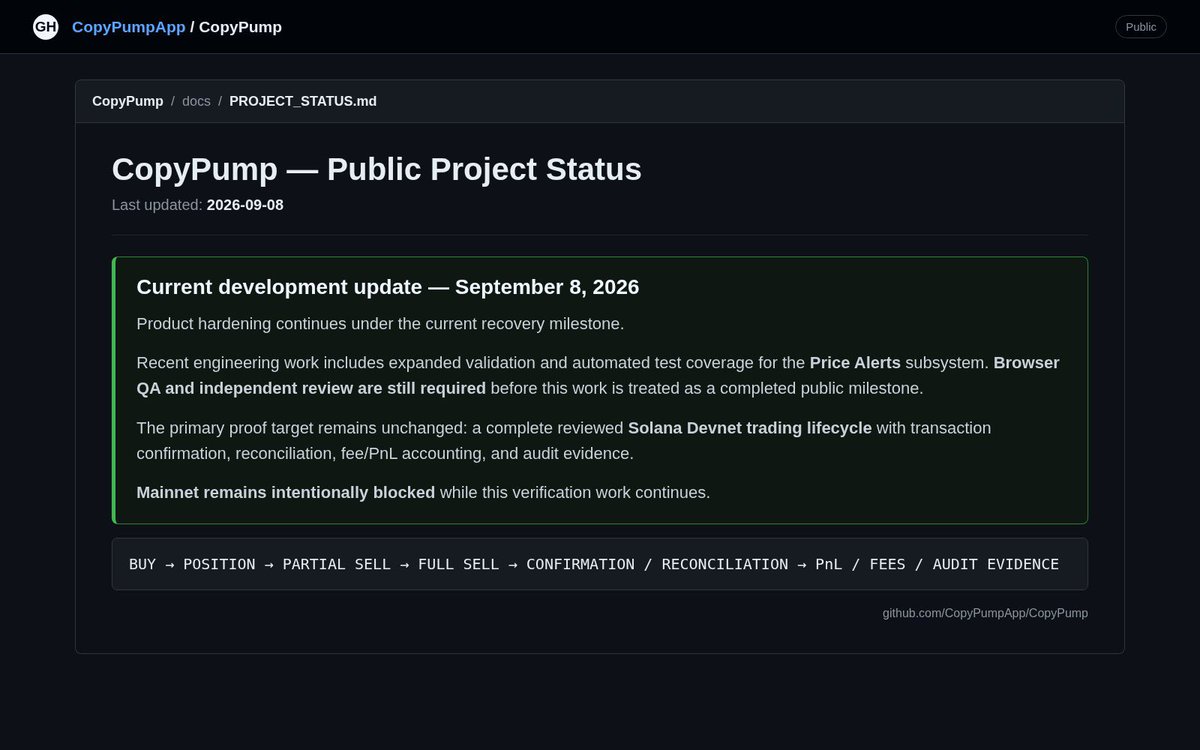Click the Product hardening continues paragraph

click(380, 324)
